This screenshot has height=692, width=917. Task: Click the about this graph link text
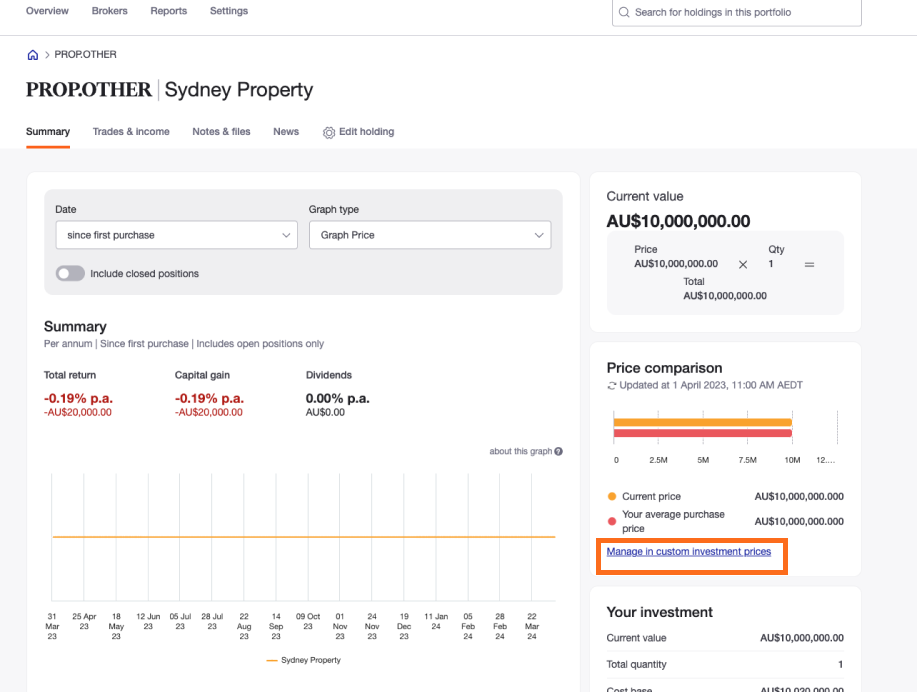click(520, 451)
